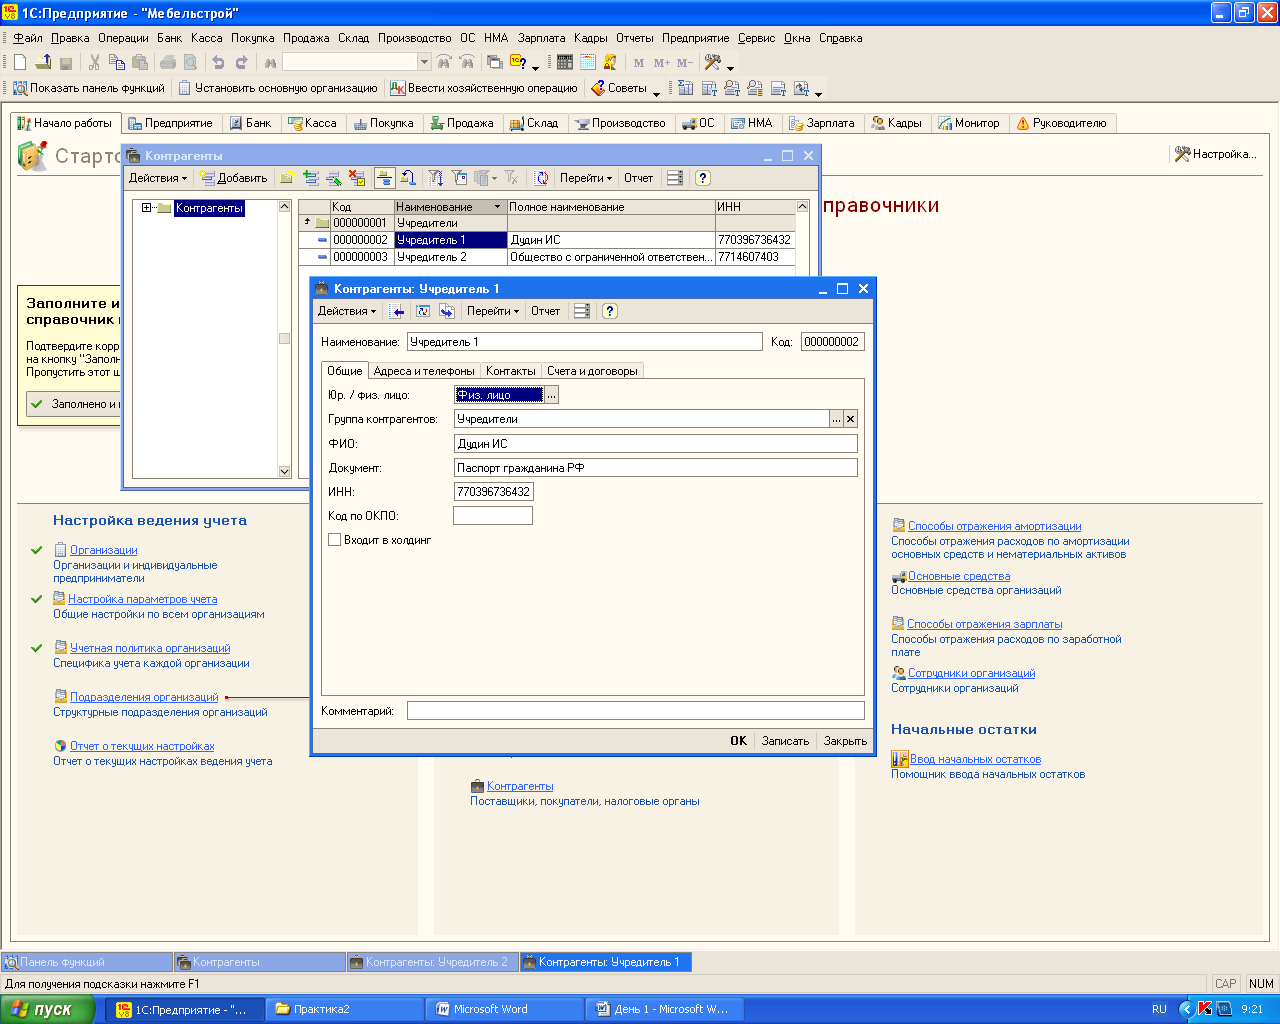Viewport: 1280px width, 1024px height.
Task: Click the 'Закрыть' button
Action: (845, 741)
